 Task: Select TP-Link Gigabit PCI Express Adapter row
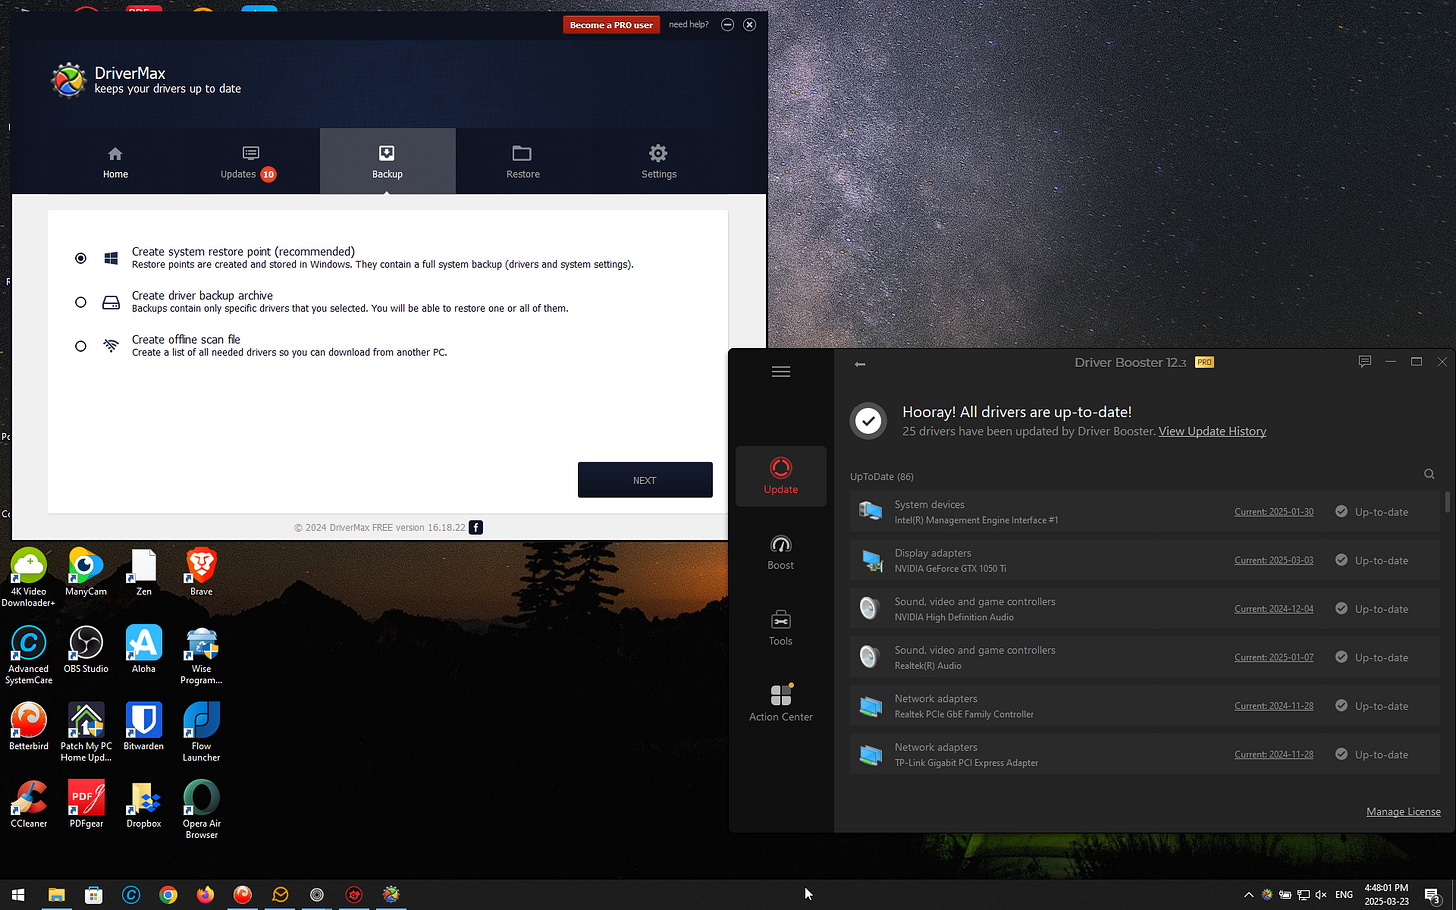1145,754
